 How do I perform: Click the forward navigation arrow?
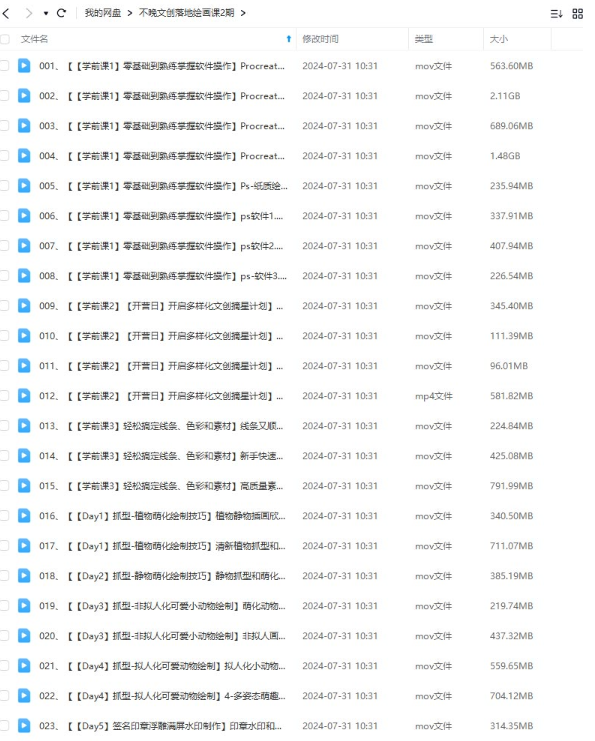coord(29,13)
